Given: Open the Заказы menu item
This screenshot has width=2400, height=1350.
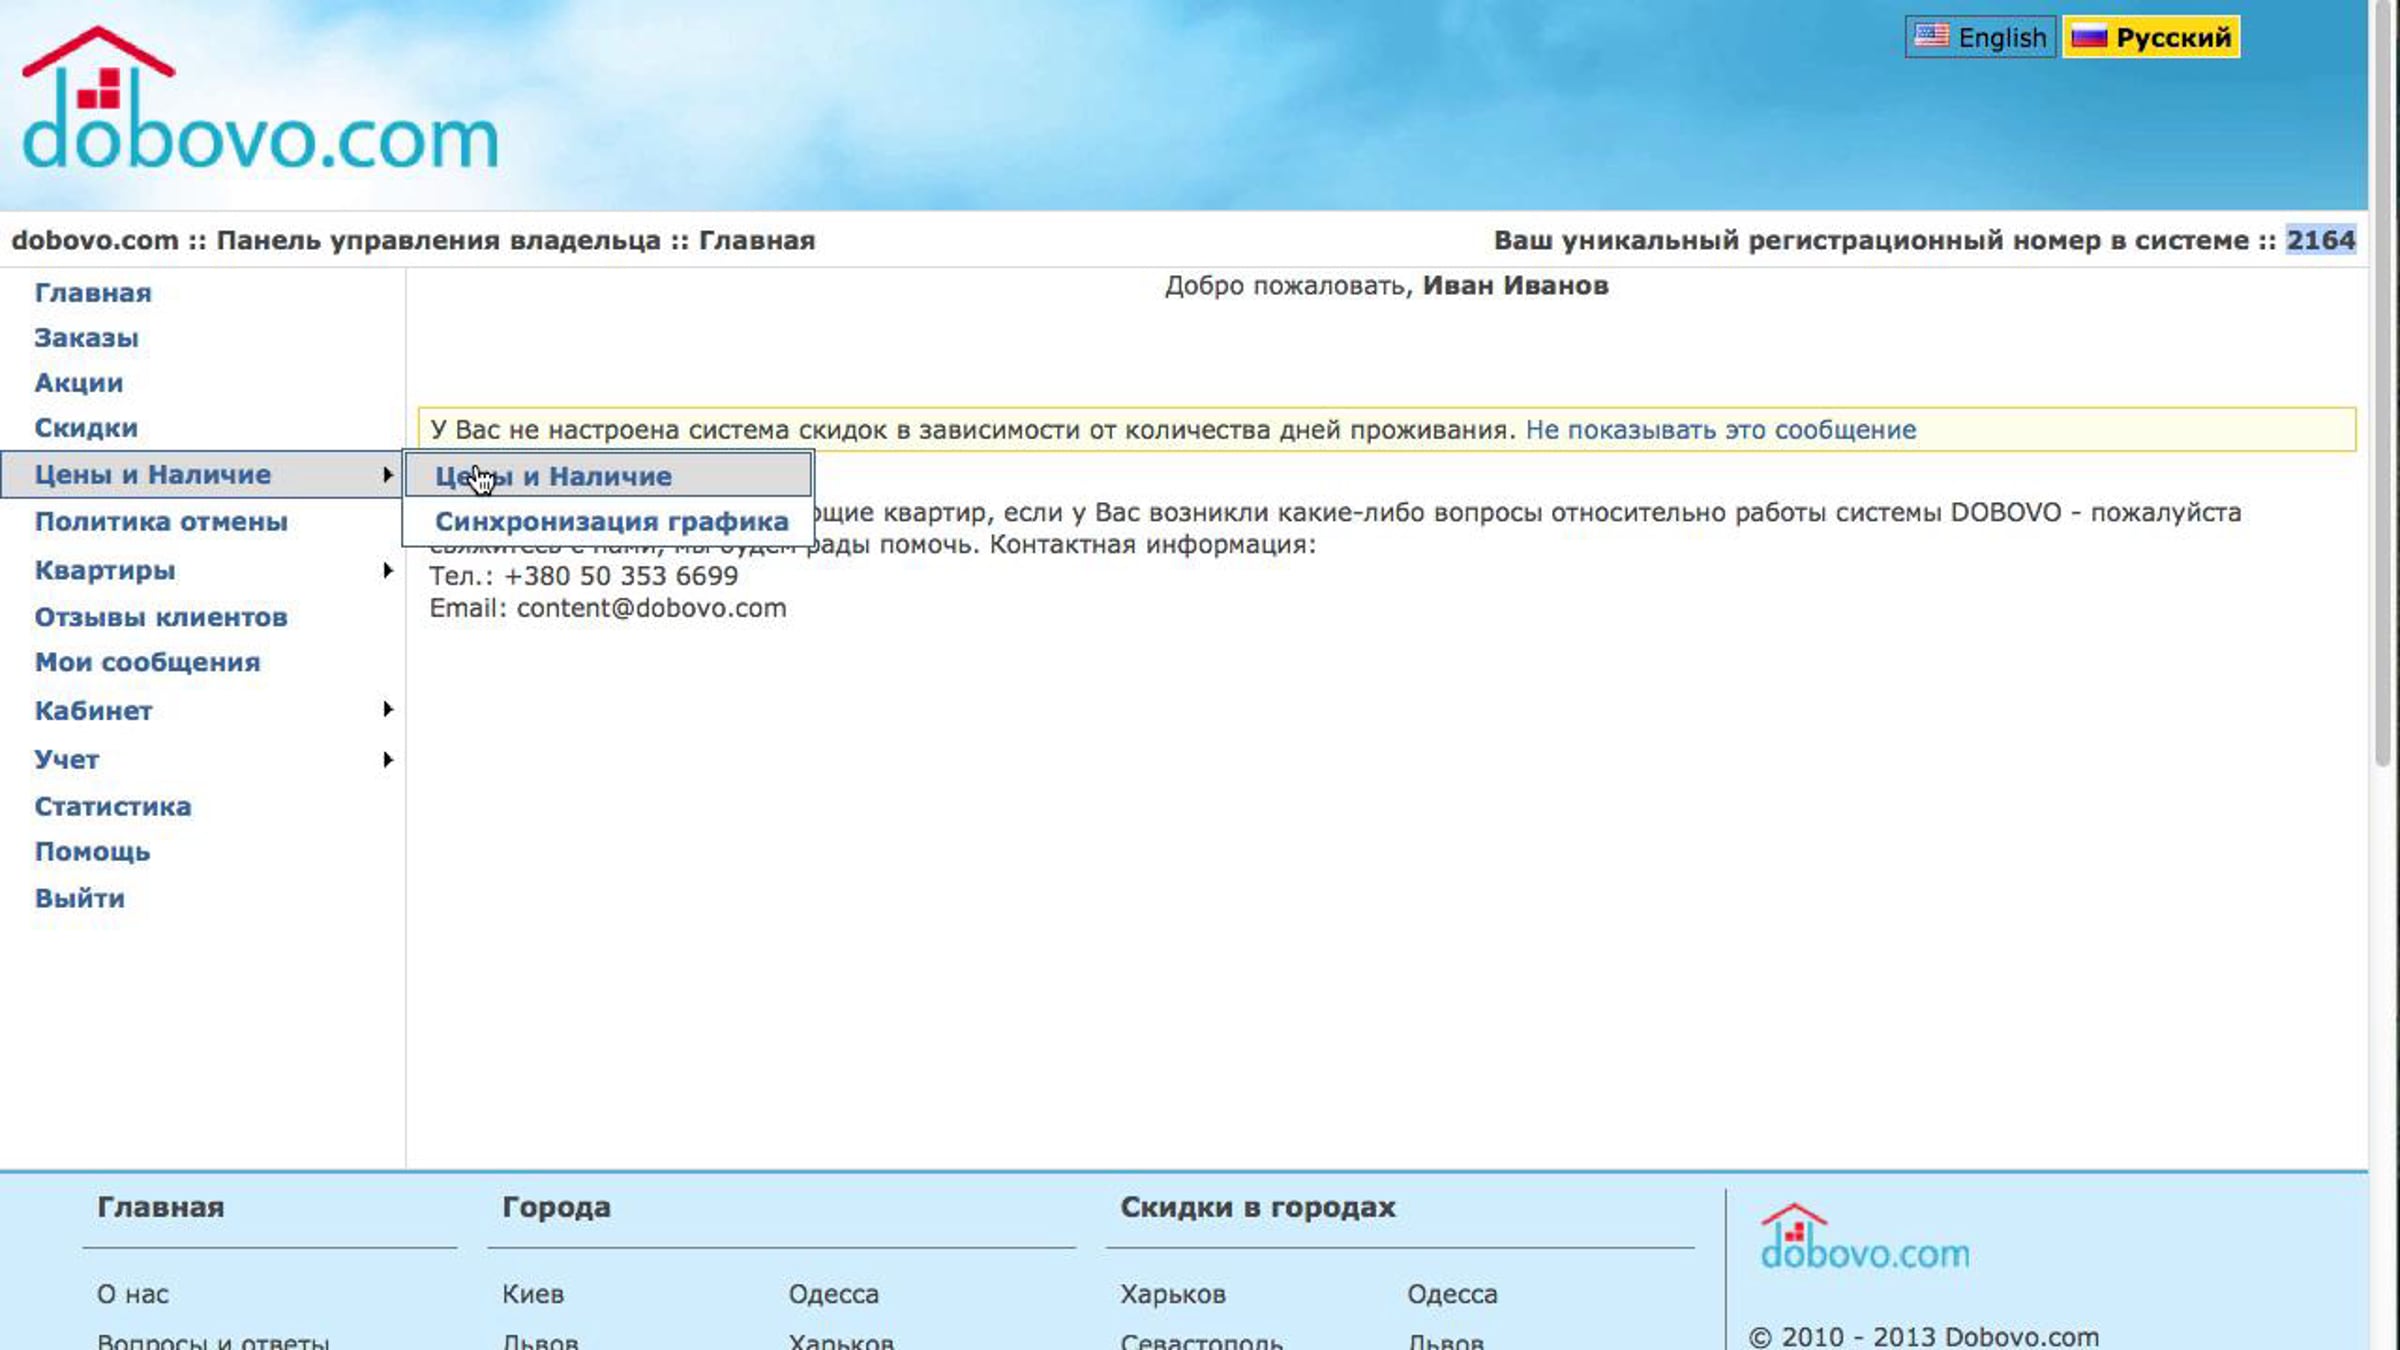Looking at the screenshot, I should (x=86, y=338).
